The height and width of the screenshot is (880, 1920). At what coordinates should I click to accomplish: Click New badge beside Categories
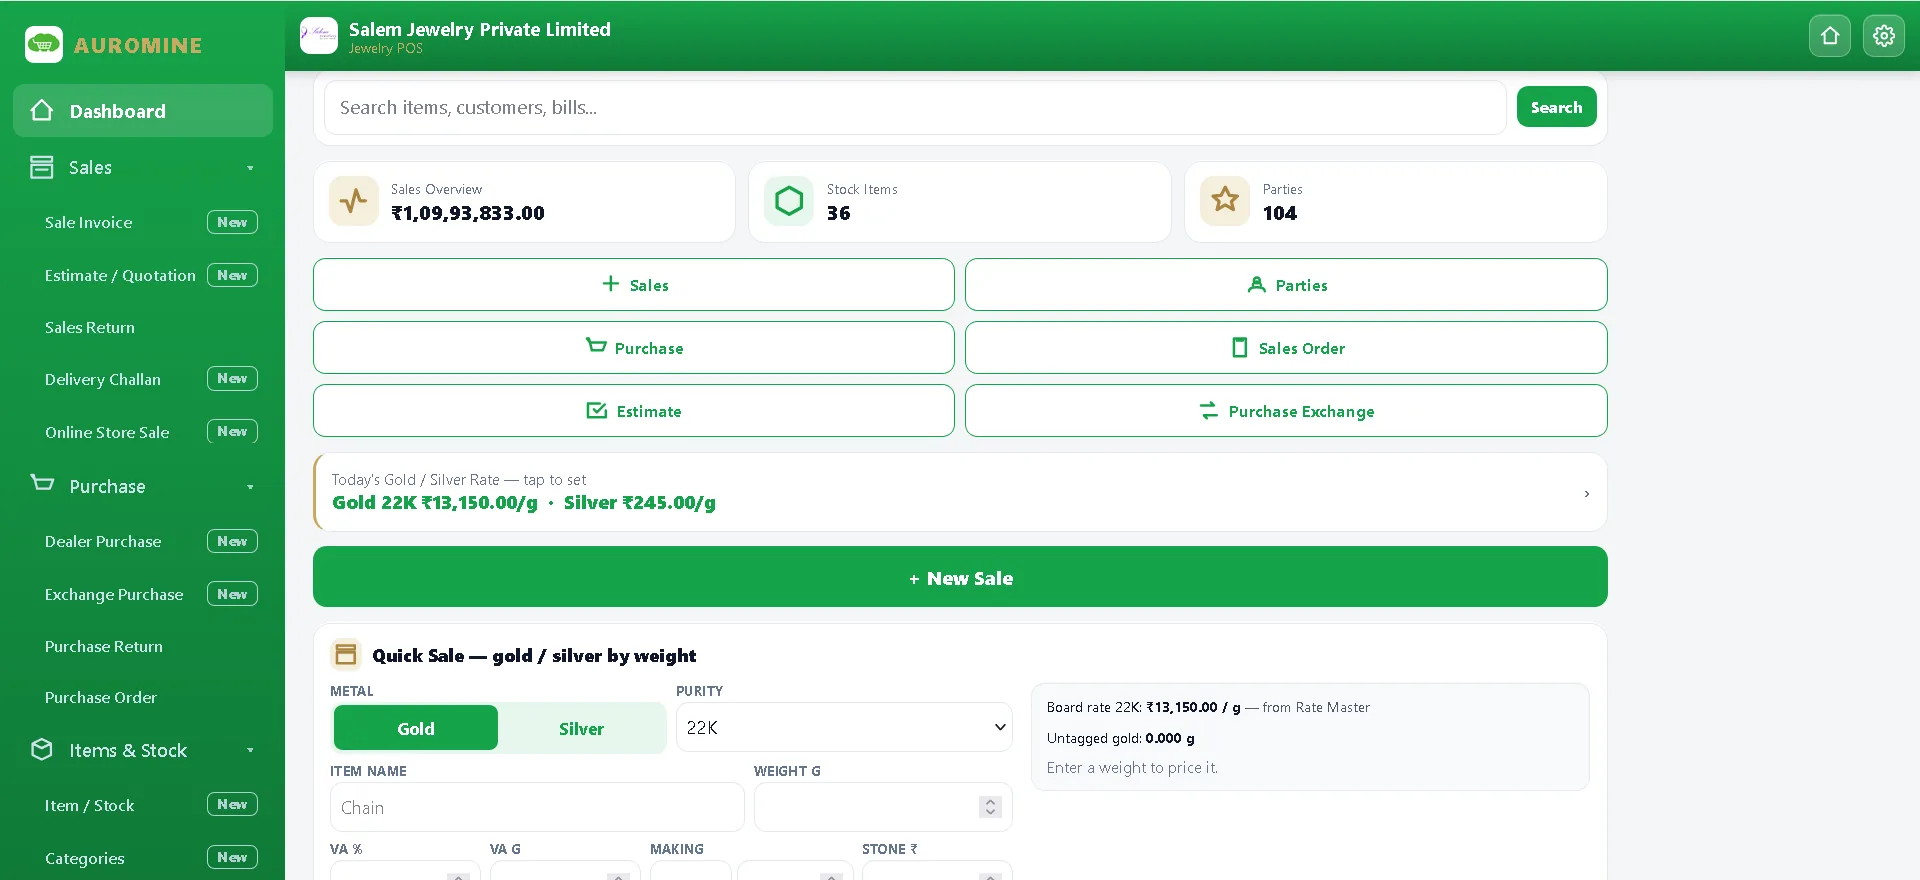(232, 857)
